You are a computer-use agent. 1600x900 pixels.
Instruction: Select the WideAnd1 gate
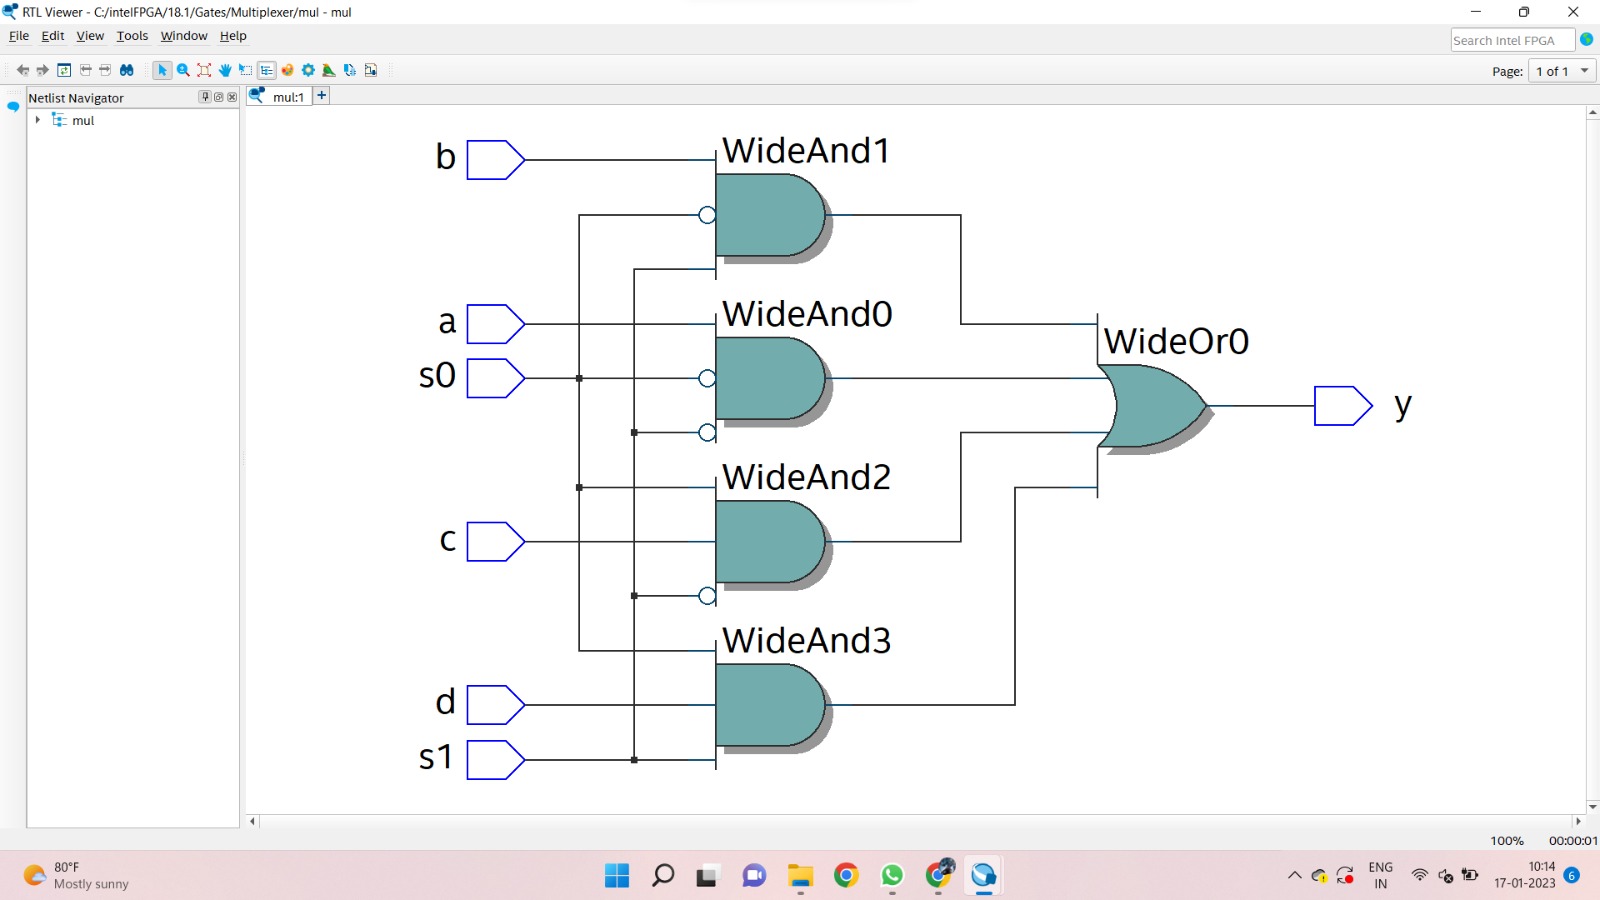pyautogui.click(x=772, y=216)
